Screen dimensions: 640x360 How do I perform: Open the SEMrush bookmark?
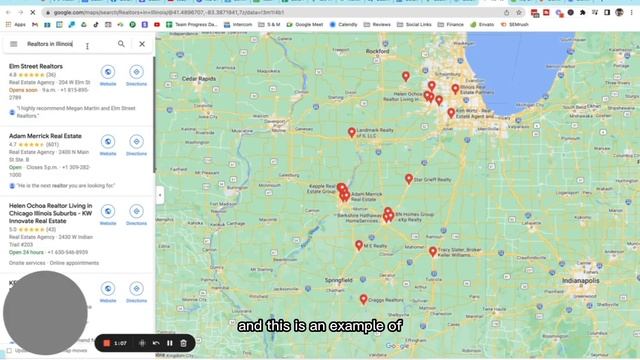click(514, 24)
